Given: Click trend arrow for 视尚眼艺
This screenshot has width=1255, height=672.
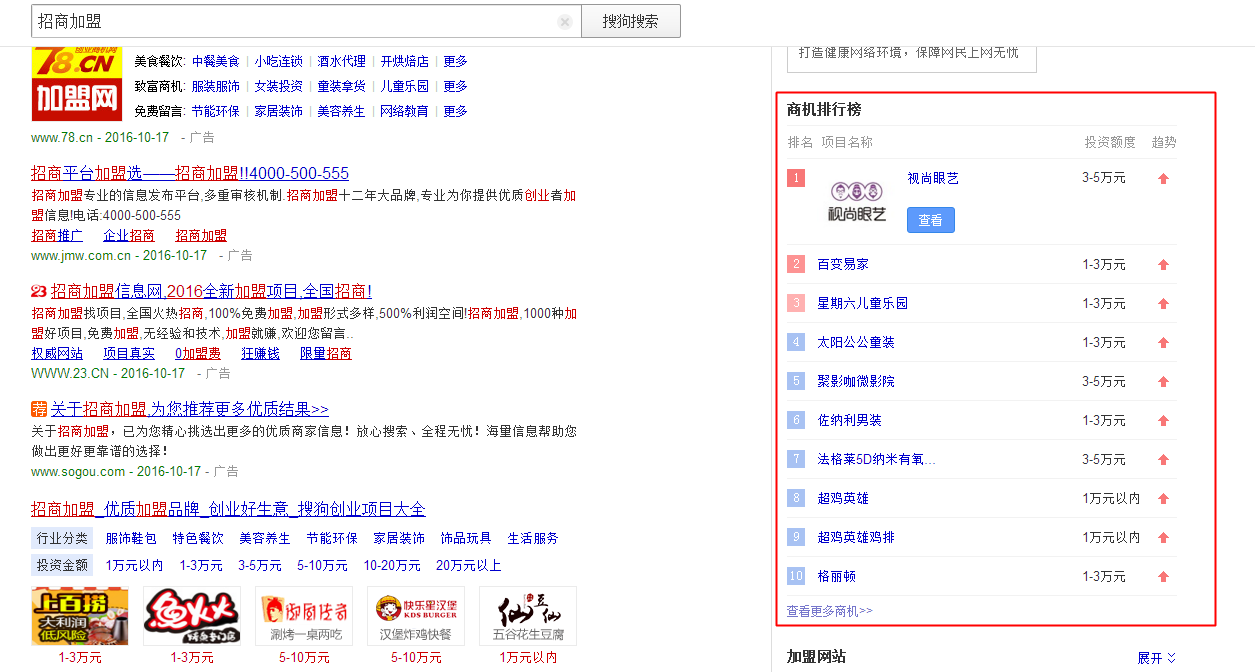Looking at the screenshot, I should click(x=1163, y=179).
